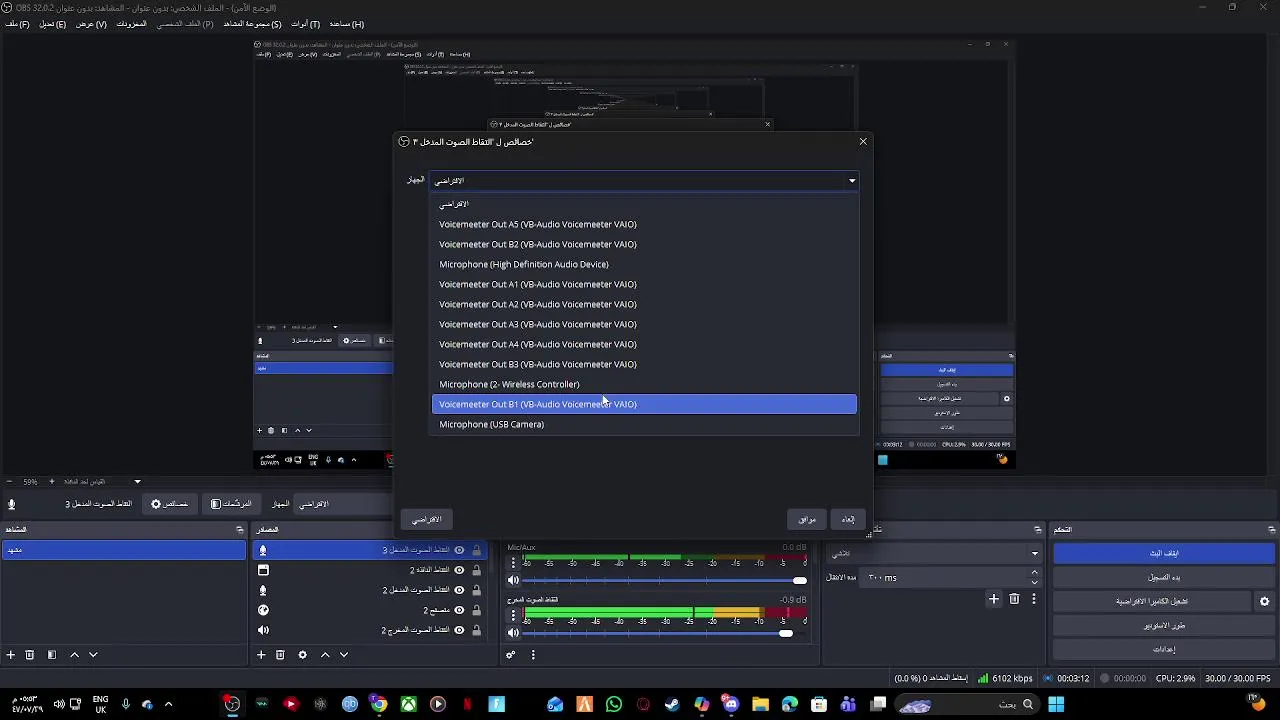The width and height of the screenshot is (1280, 720).
Task: Click Start Virtual Camera button
Action: 1152,601
